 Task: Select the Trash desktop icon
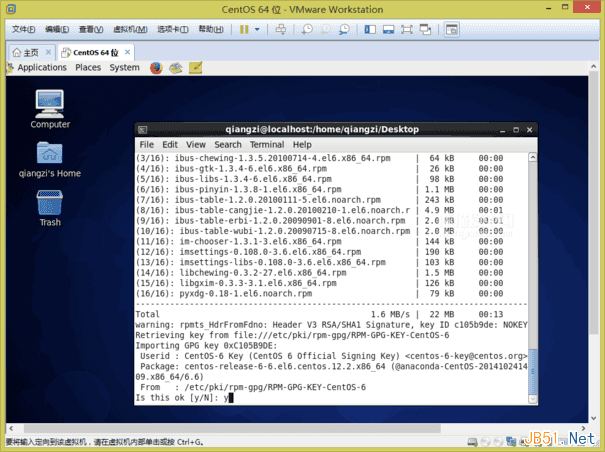coord(50,208)
